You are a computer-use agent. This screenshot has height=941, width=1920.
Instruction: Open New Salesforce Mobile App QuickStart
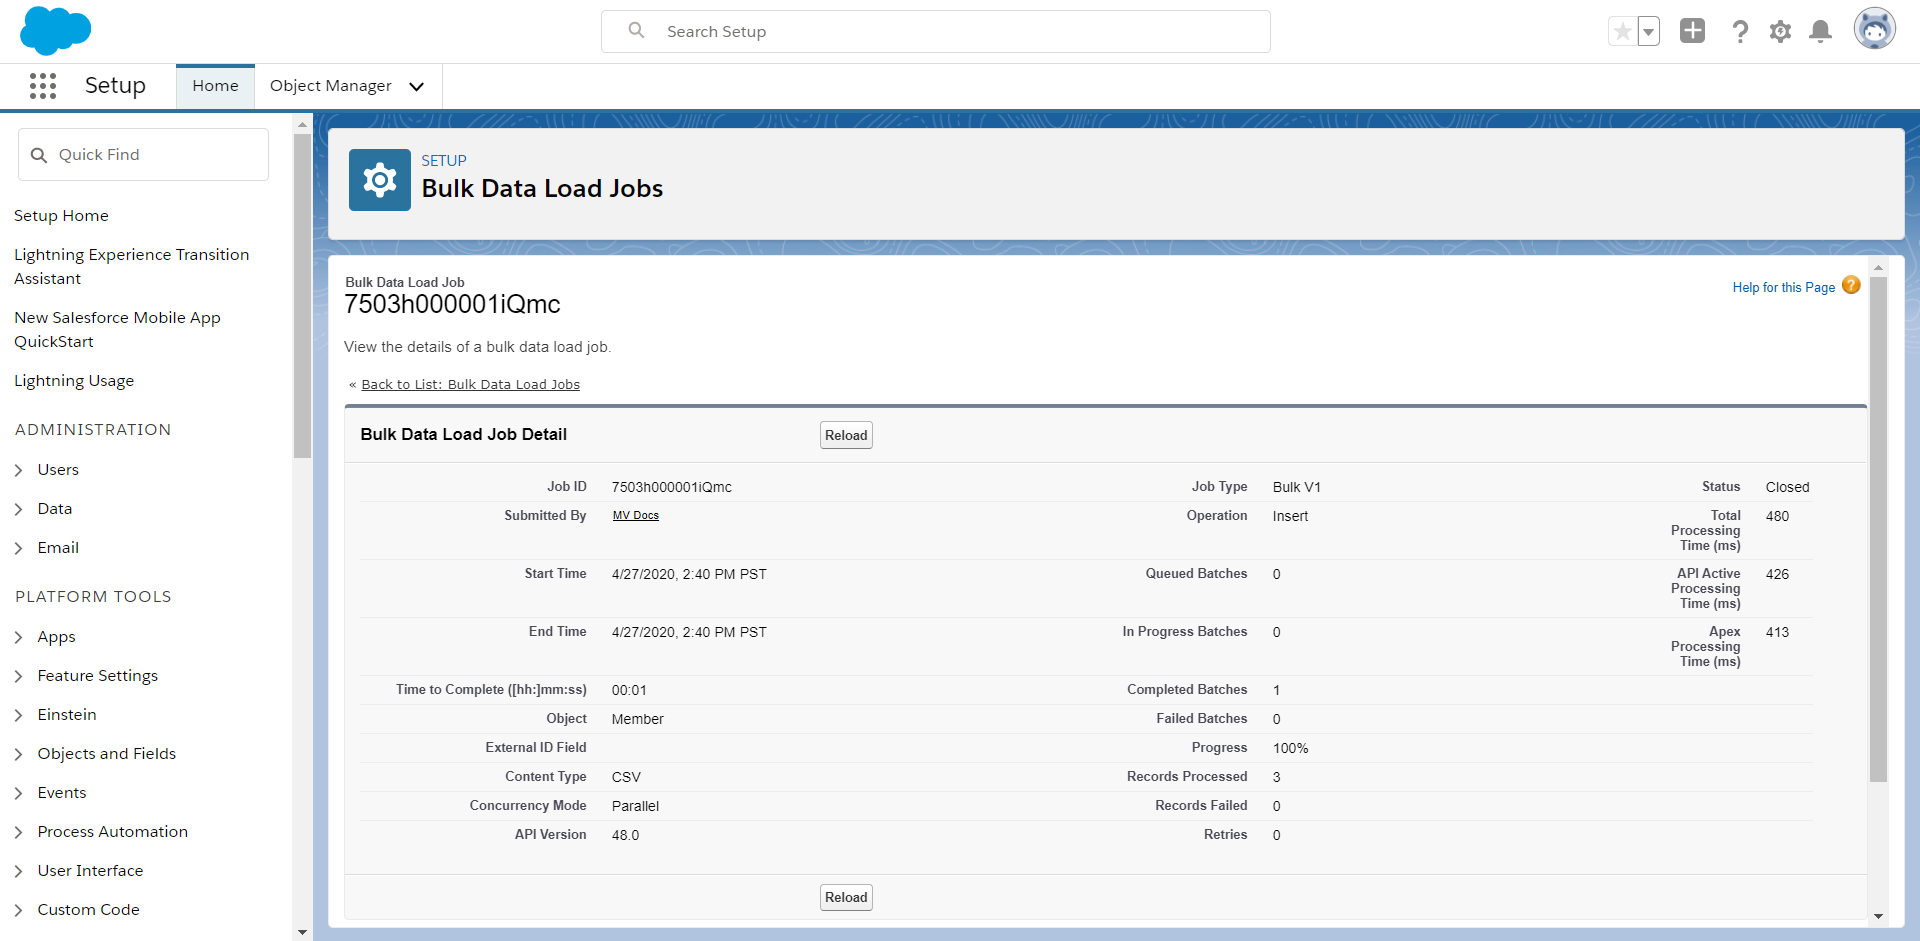(117, 330)
